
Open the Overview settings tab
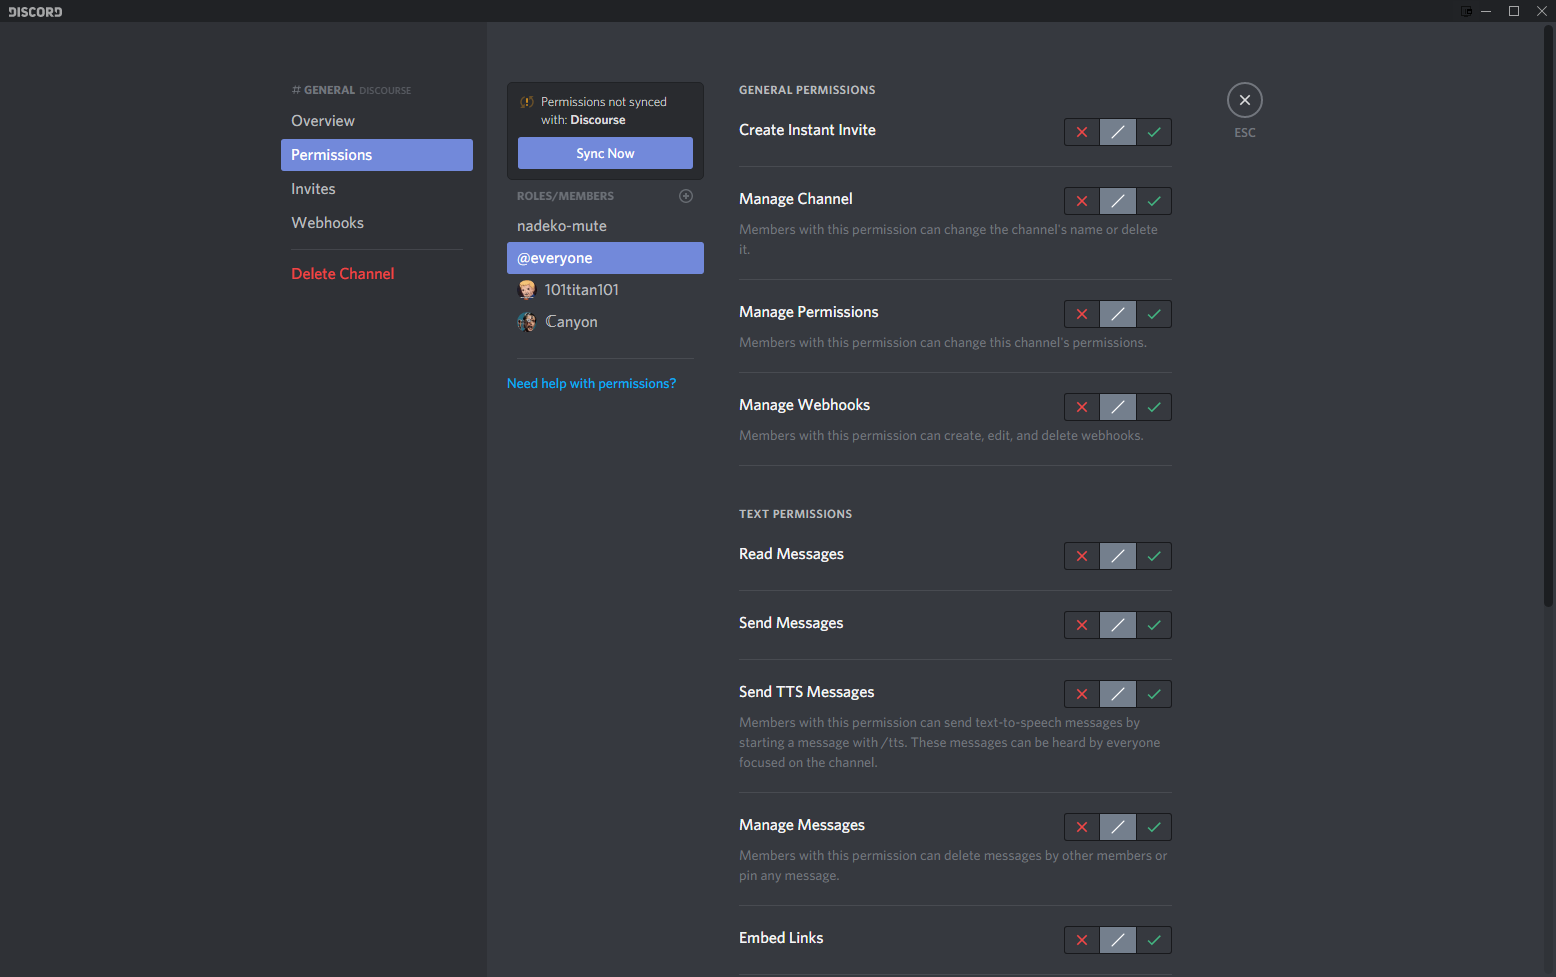click(x=323, y=121)
